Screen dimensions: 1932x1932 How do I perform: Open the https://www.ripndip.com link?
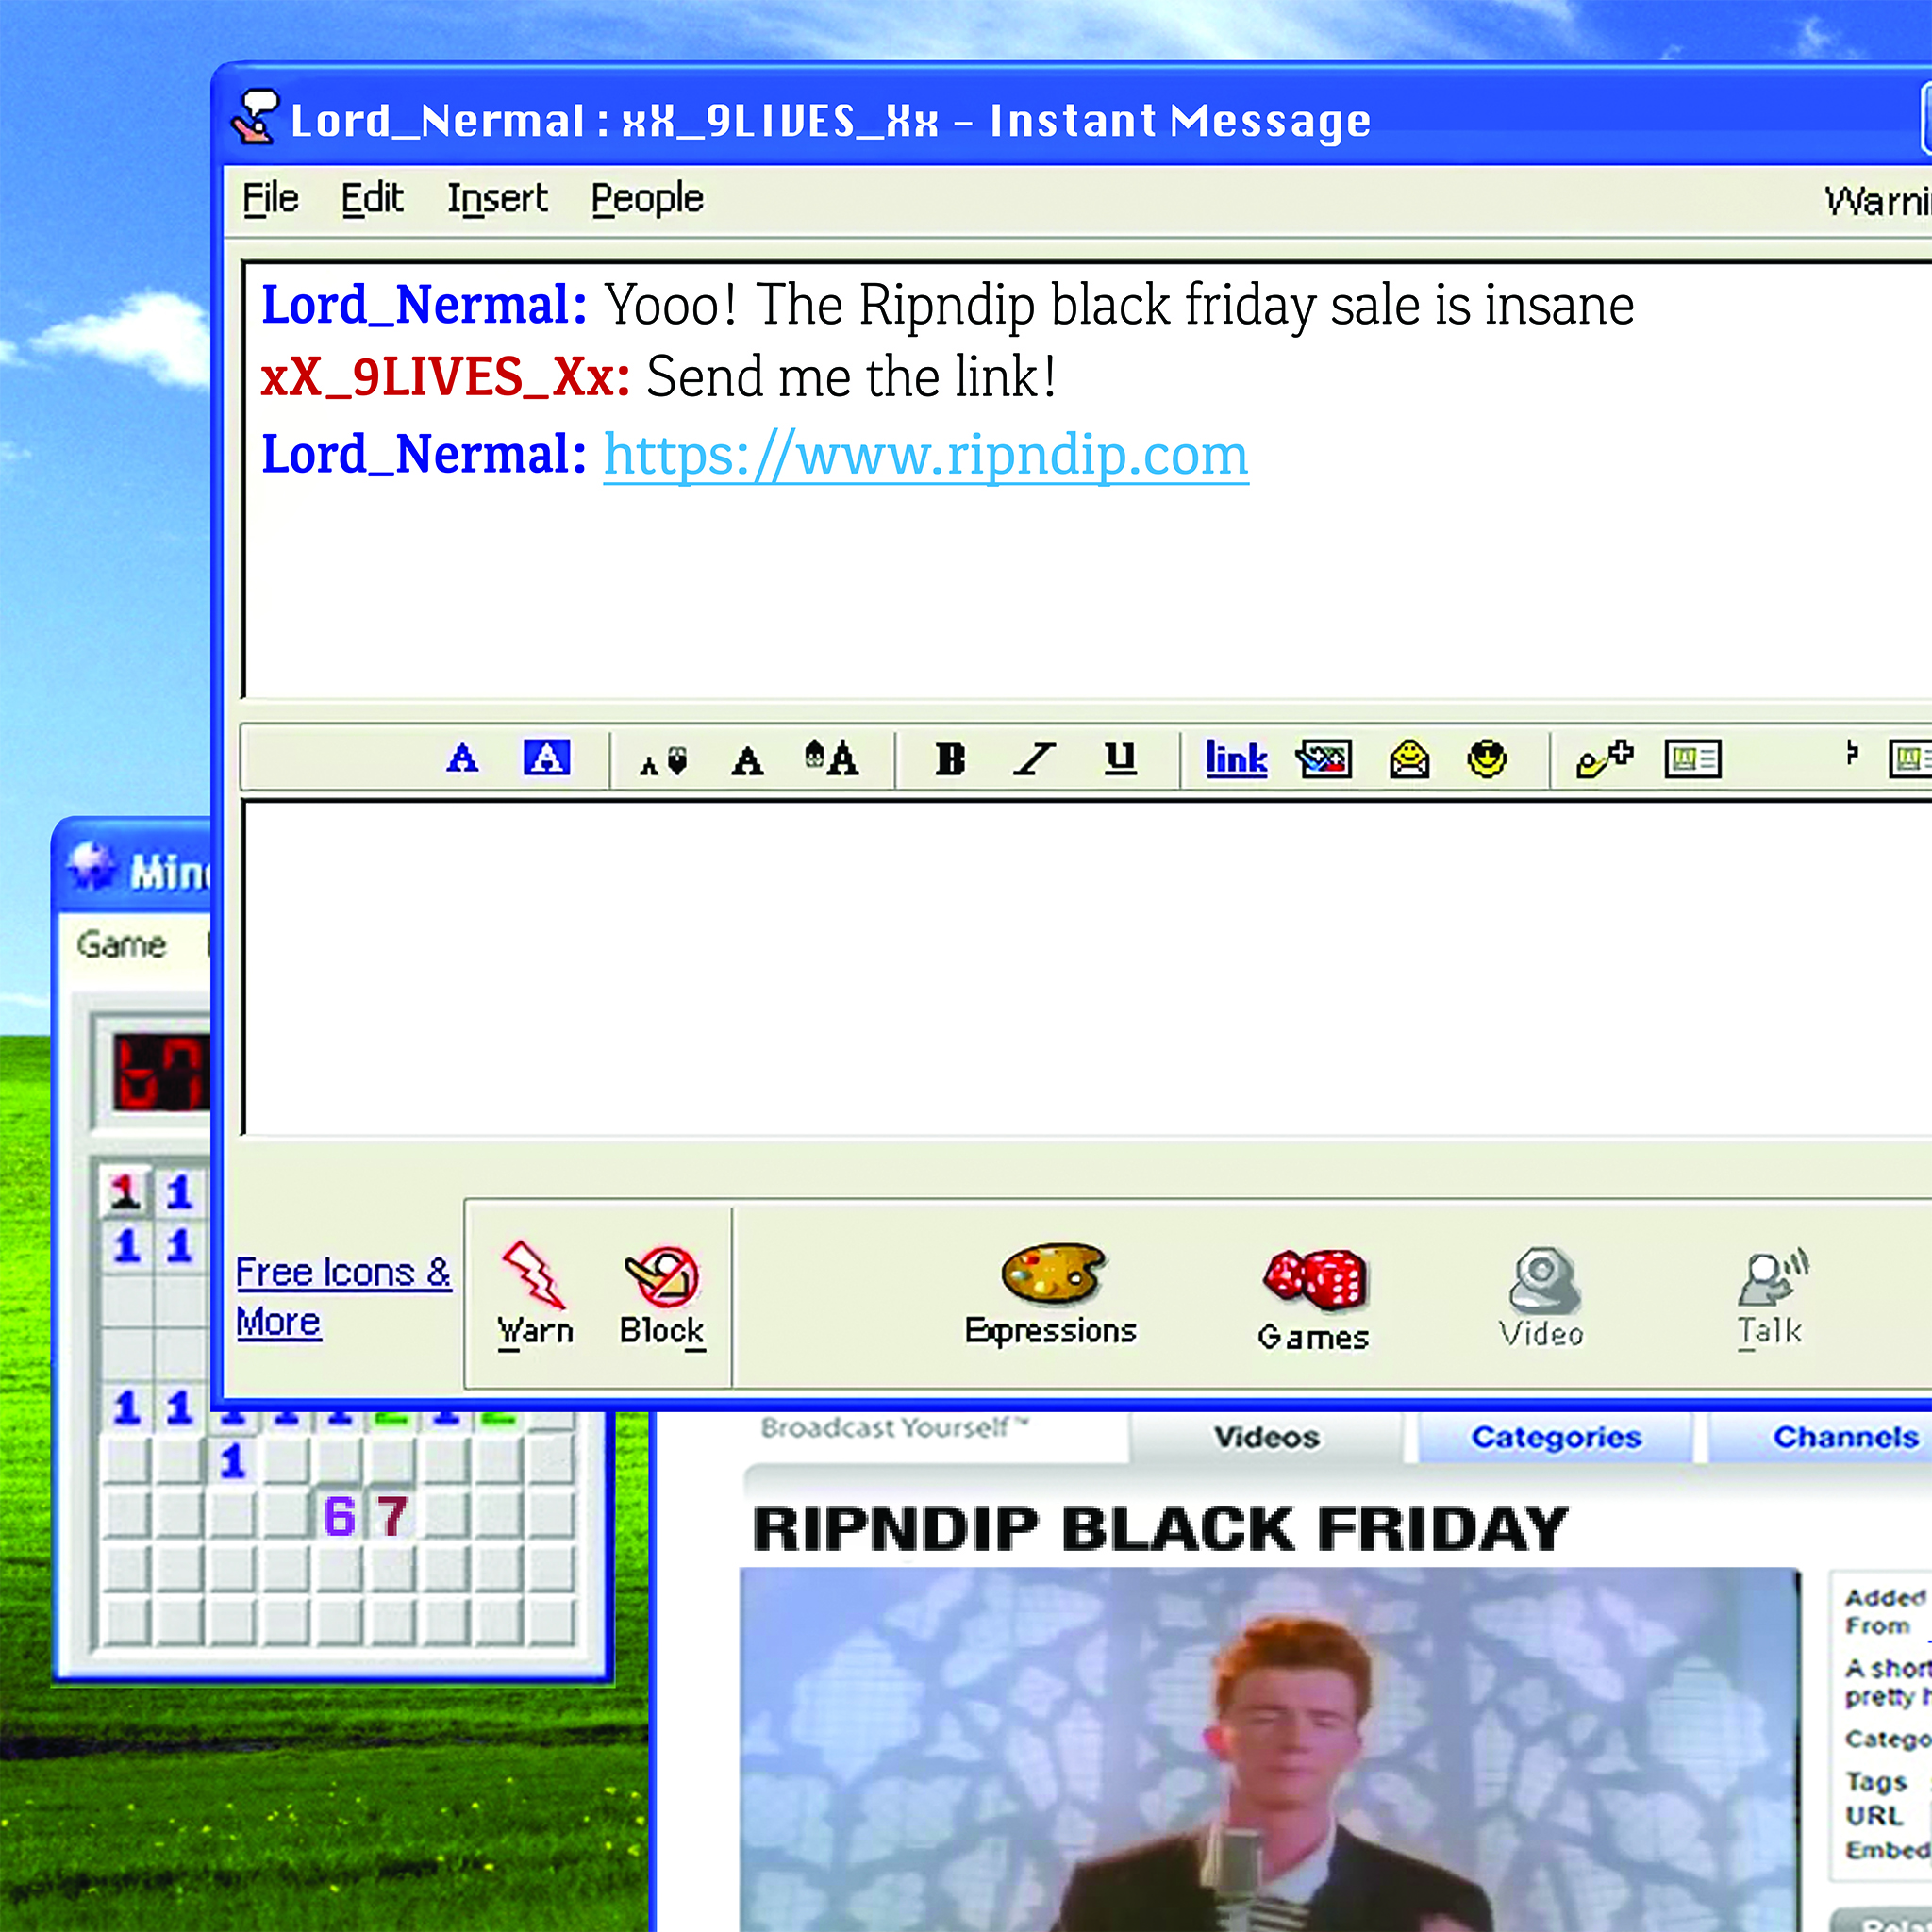[x=926, y=455]
